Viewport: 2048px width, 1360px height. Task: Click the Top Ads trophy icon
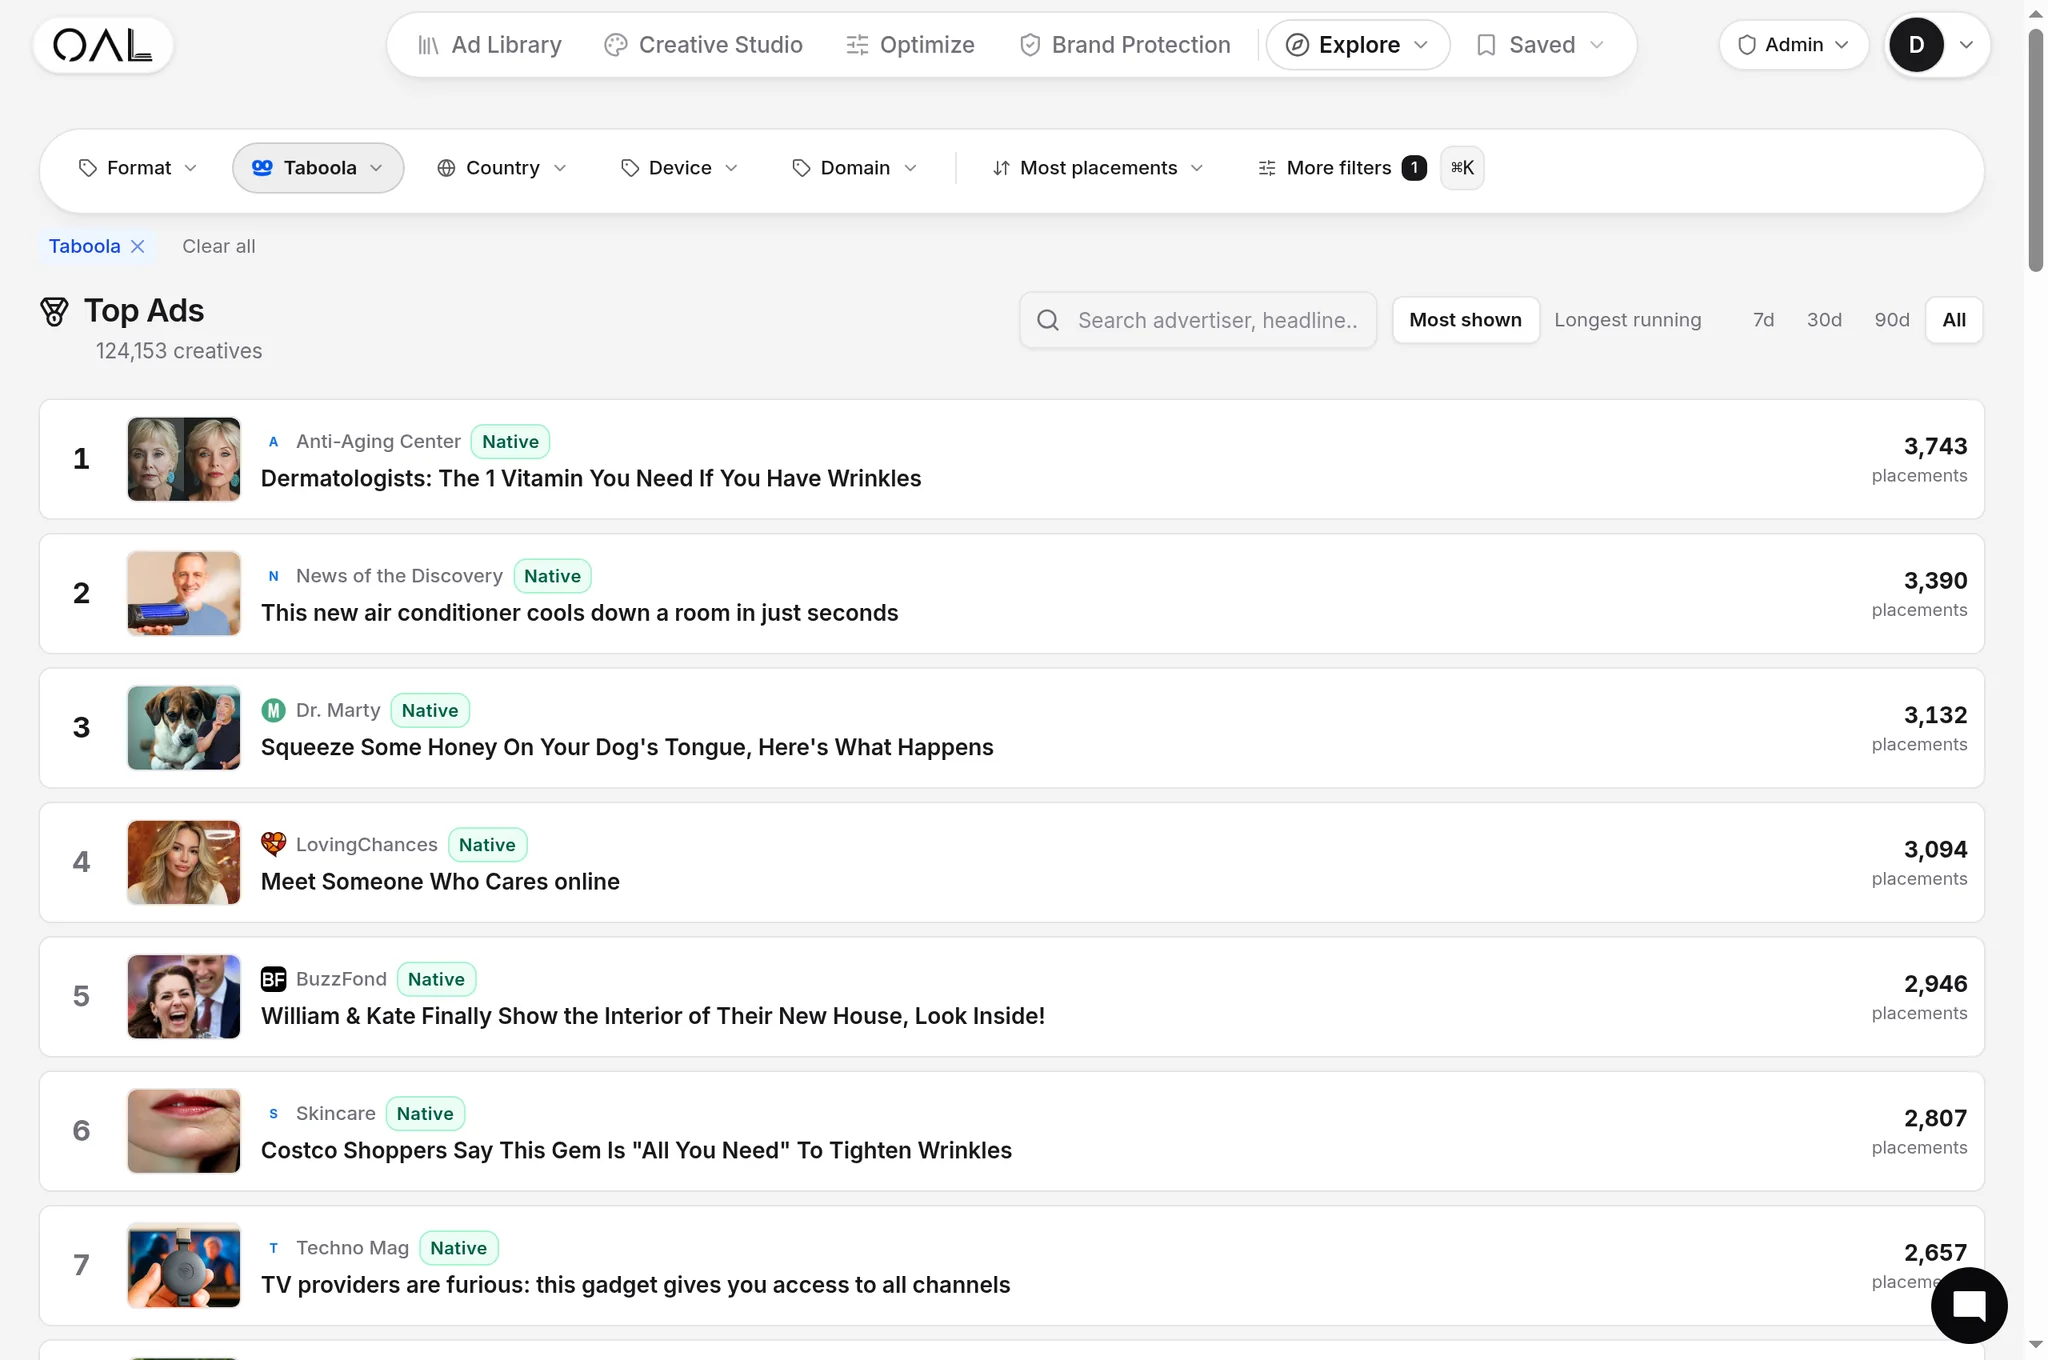[x=54, y=312]
